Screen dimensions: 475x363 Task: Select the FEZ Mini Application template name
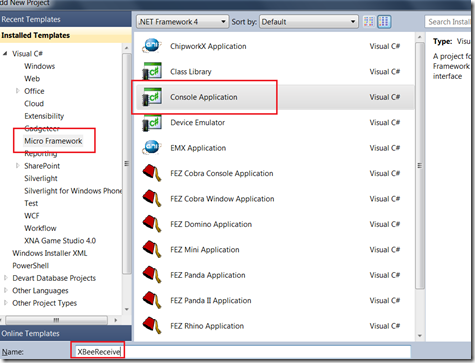click(x=205, y=250)
